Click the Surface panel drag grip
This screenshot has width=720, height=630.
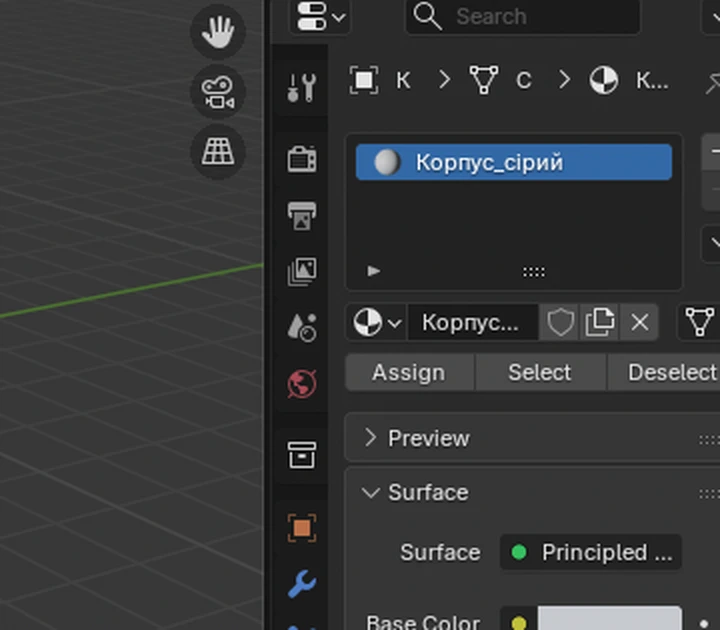709,494
